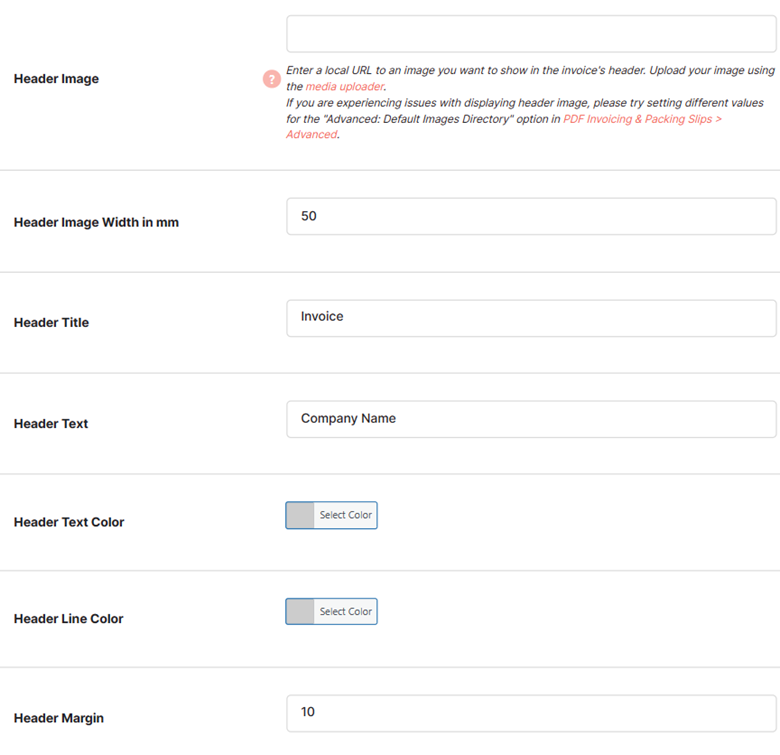This screenshot has width=780, height=755.
Task: Click the Header Text field with Company Name
Action: [x=531, y=419]
